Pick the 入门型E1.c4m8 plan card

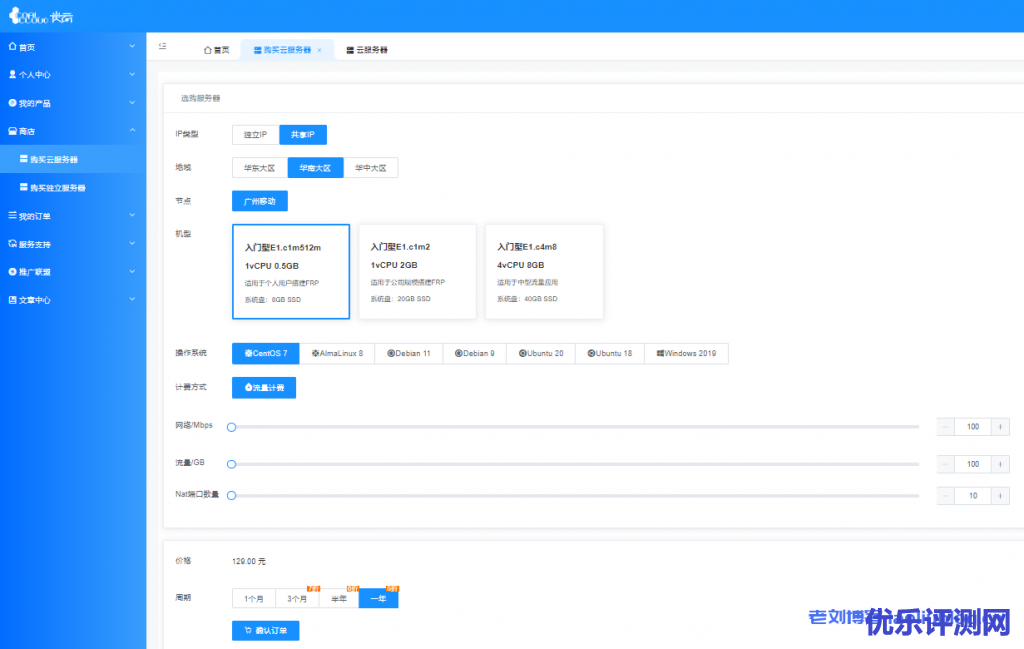pos(544,271)
